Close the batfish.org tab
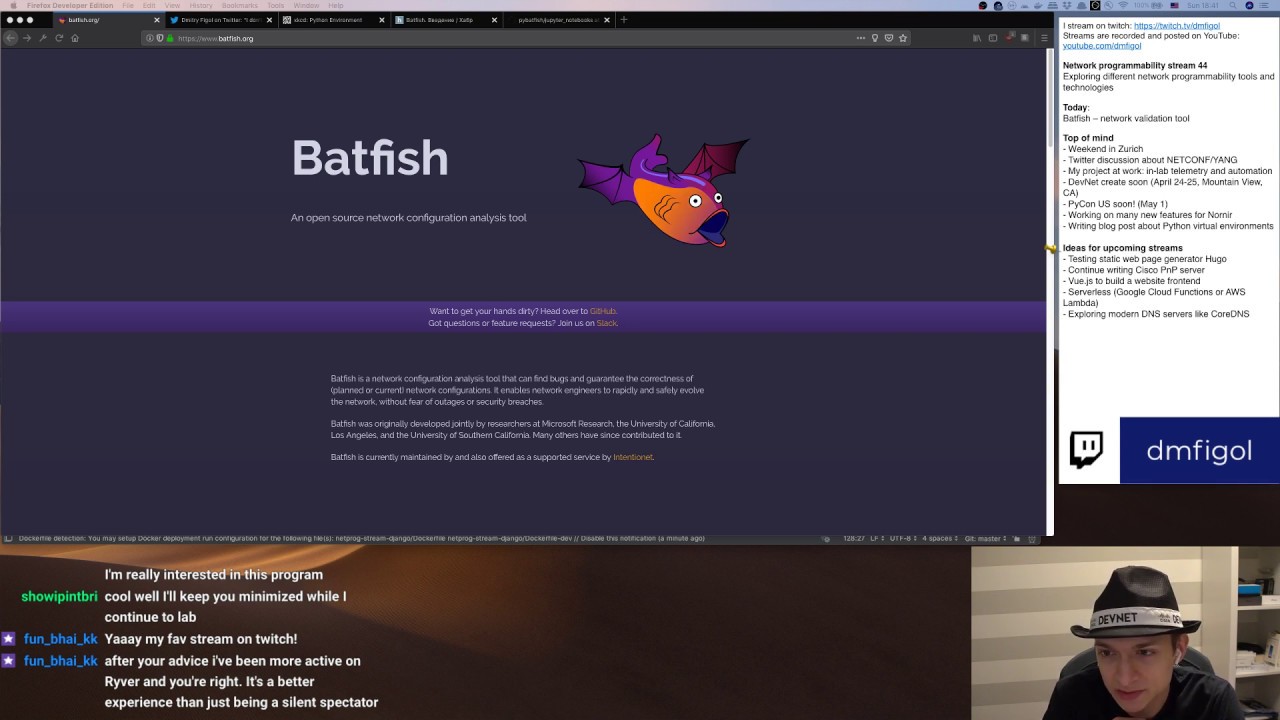Viewport: 1280px width, 720px height. point(156,20)
